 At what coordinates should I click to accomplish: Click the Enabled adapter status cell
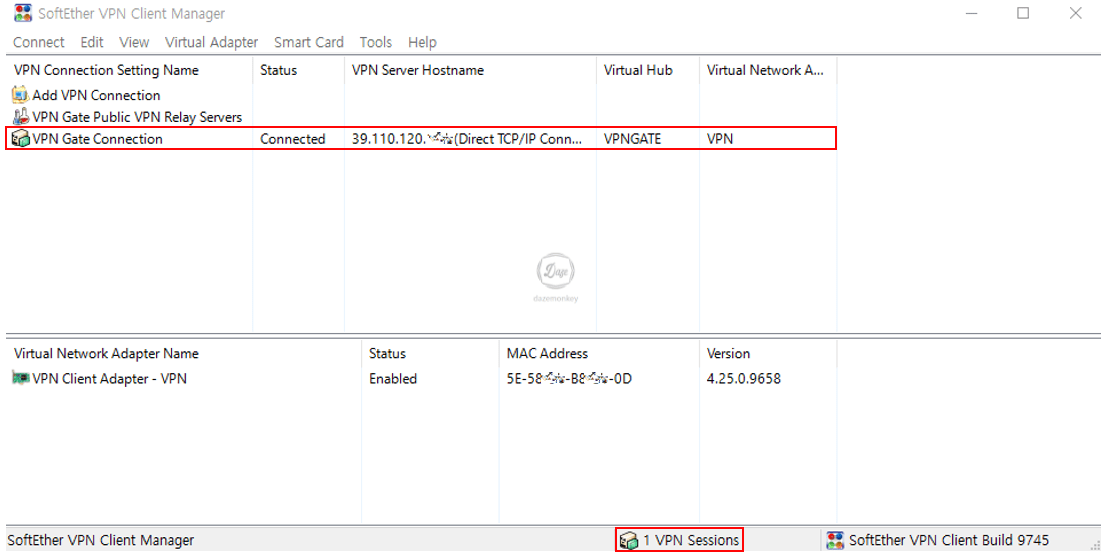point(393,378)
